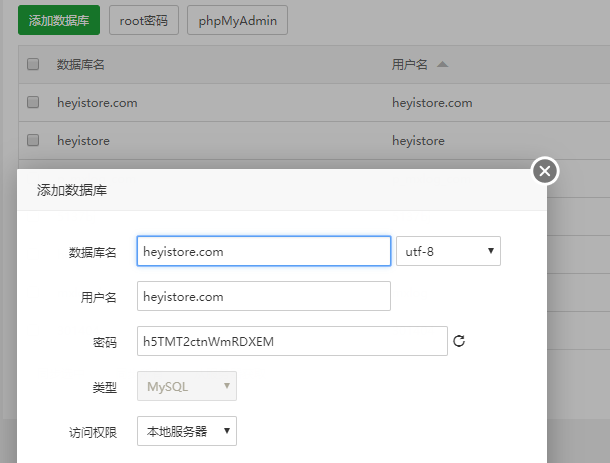
Task: Regenerate password with refresh icon
Action: click(x=459, y=341)
